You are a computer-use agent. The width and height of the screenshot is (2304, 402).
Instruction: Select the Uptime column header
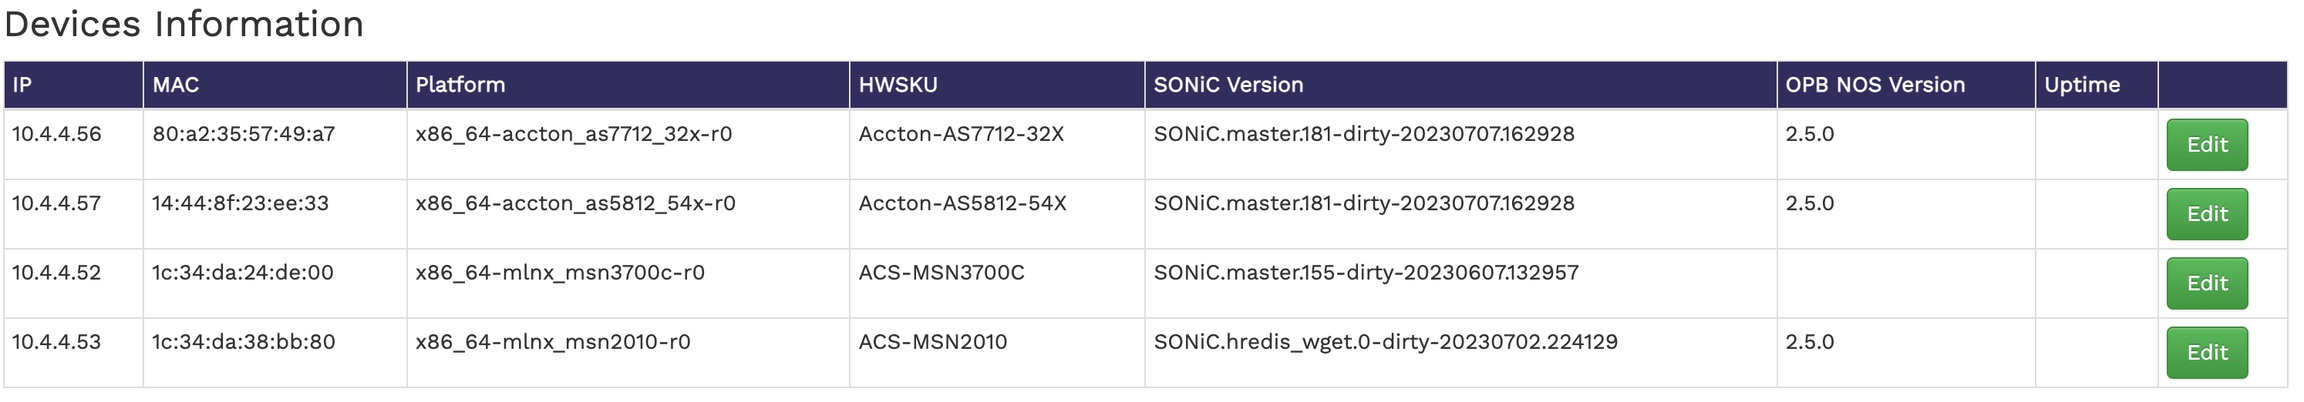point(2082,85)
